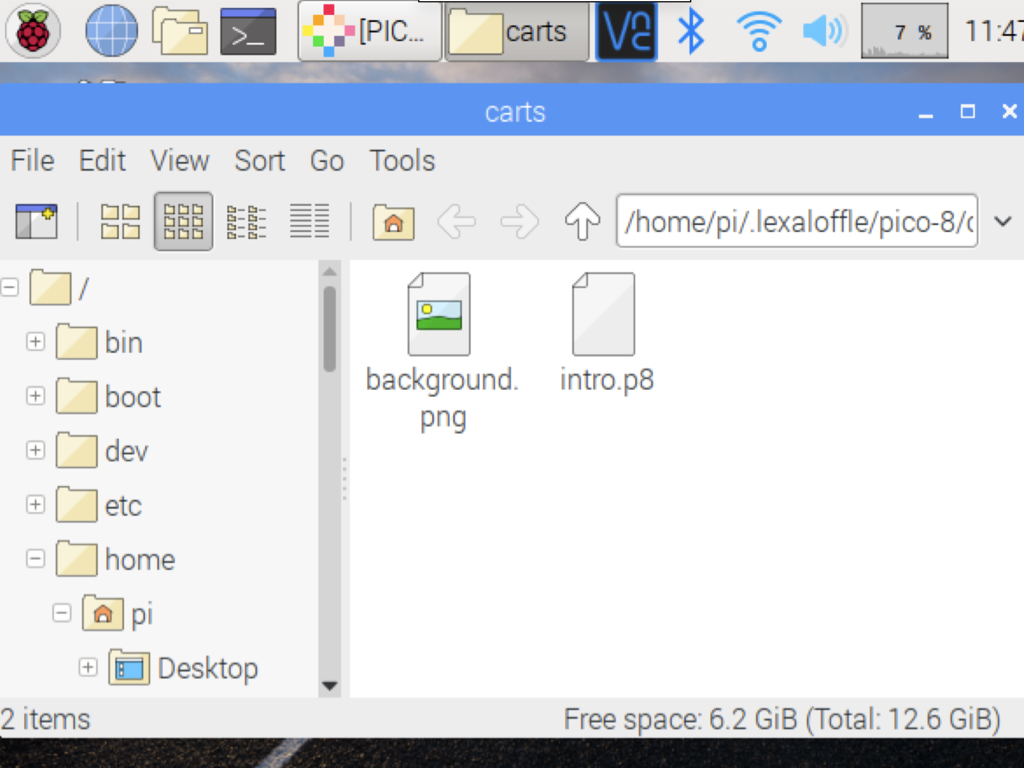This screenshot has height=768, width=1024.
Task: Select the home folder in the tree
Action: pyautogui.click(x=116, y=559)
